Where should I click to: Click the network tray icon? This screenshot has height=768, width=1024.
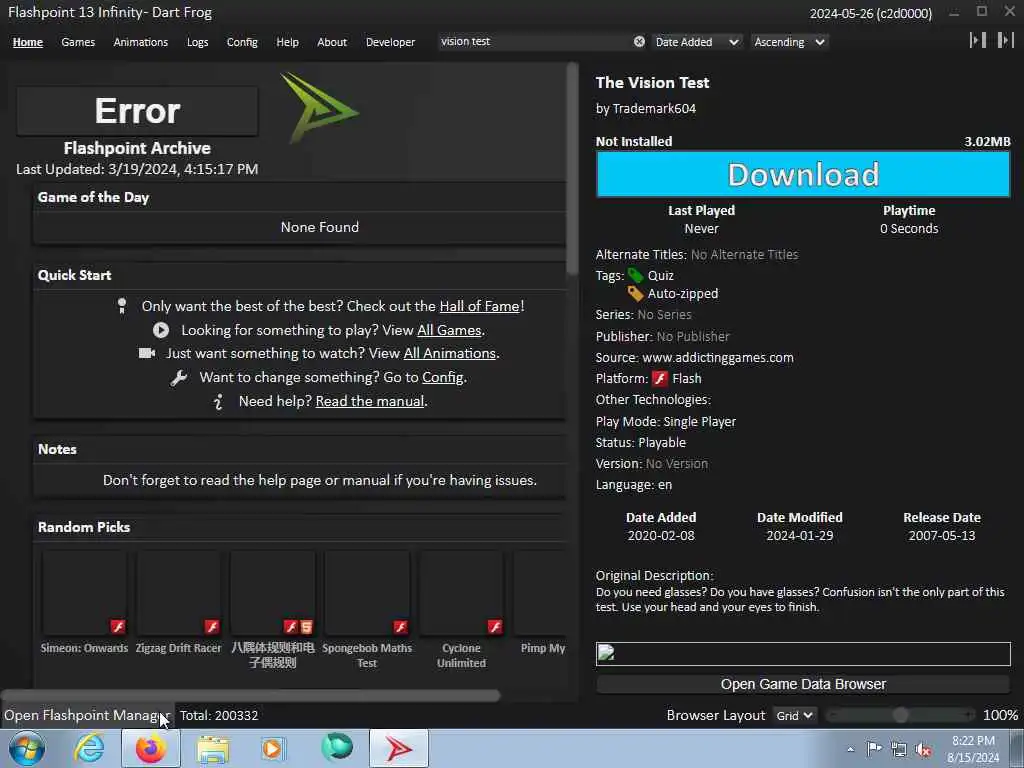(899, 749)
